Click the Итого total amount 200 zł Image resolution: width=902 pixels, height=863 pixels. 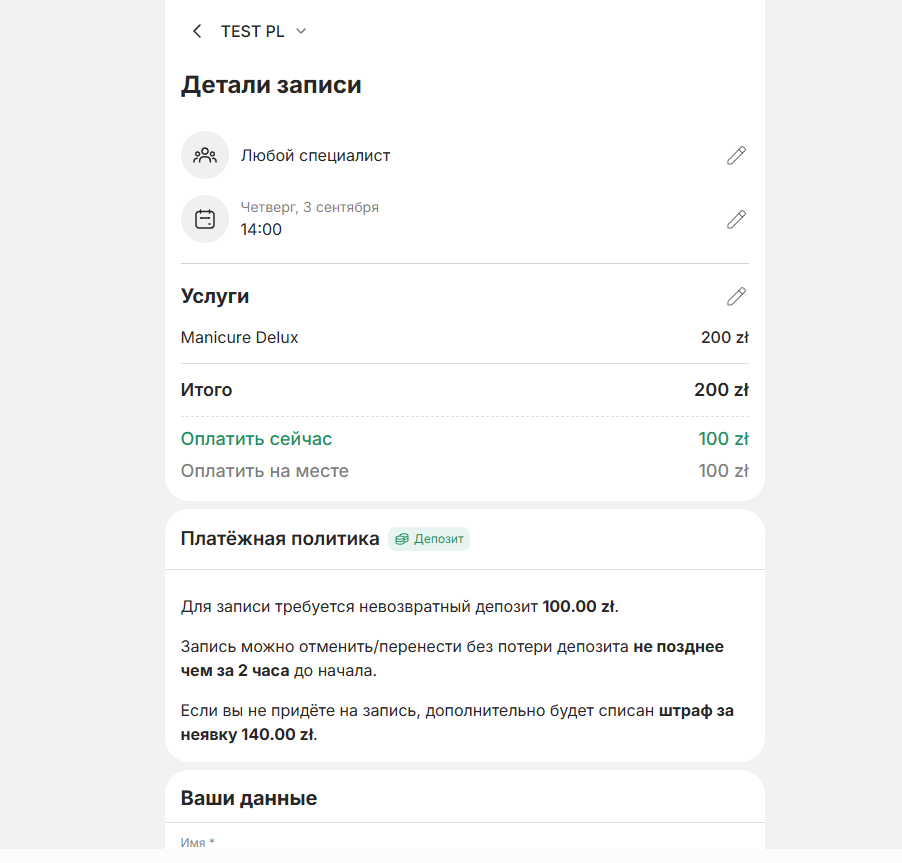(721, 390)
